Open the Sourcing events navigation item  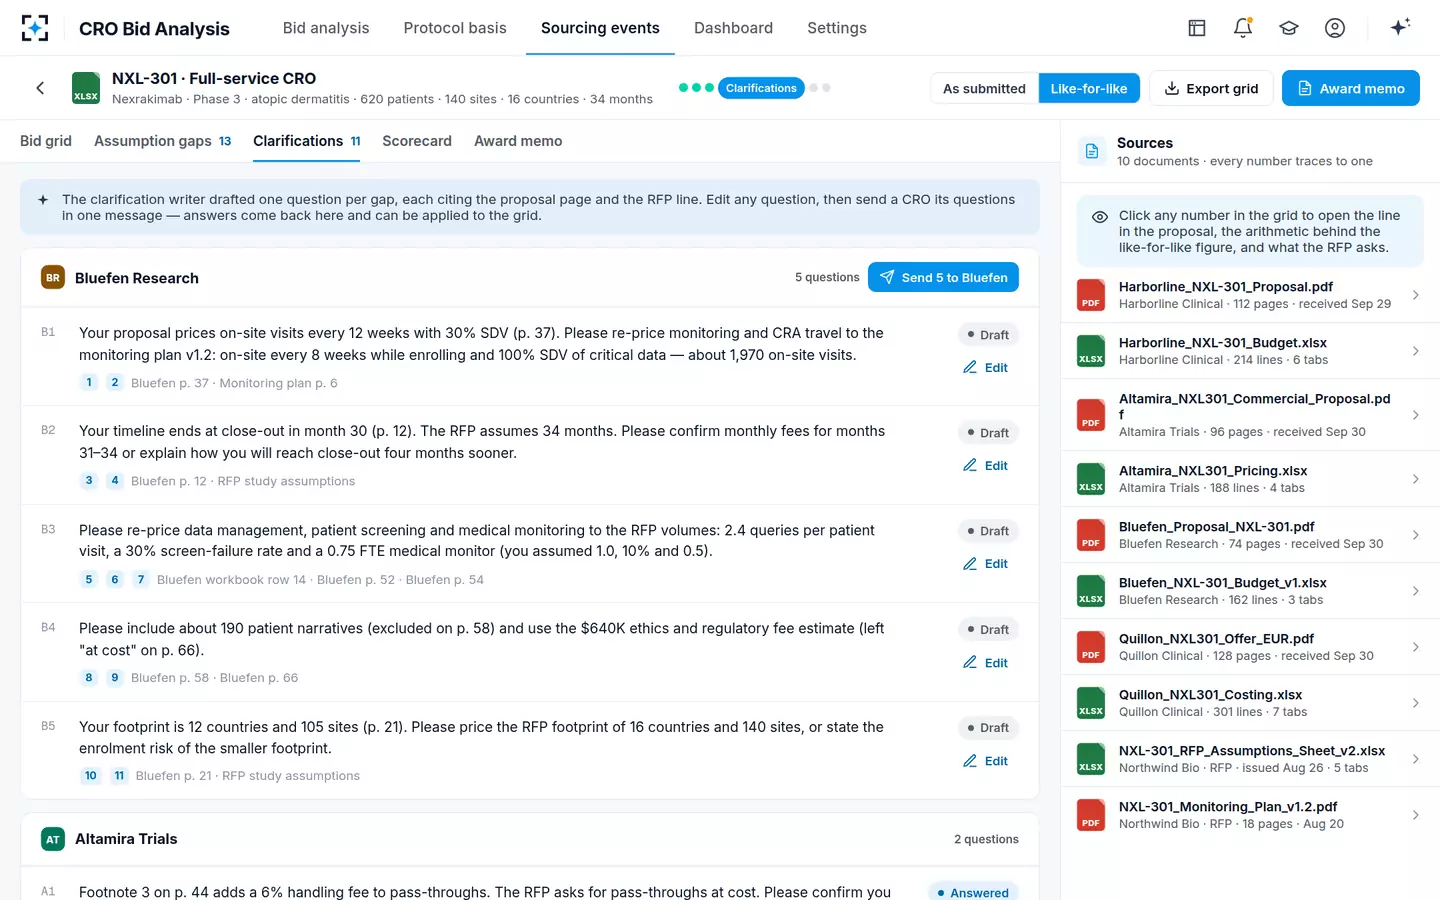pyautogui.click(x=600, y=28)
